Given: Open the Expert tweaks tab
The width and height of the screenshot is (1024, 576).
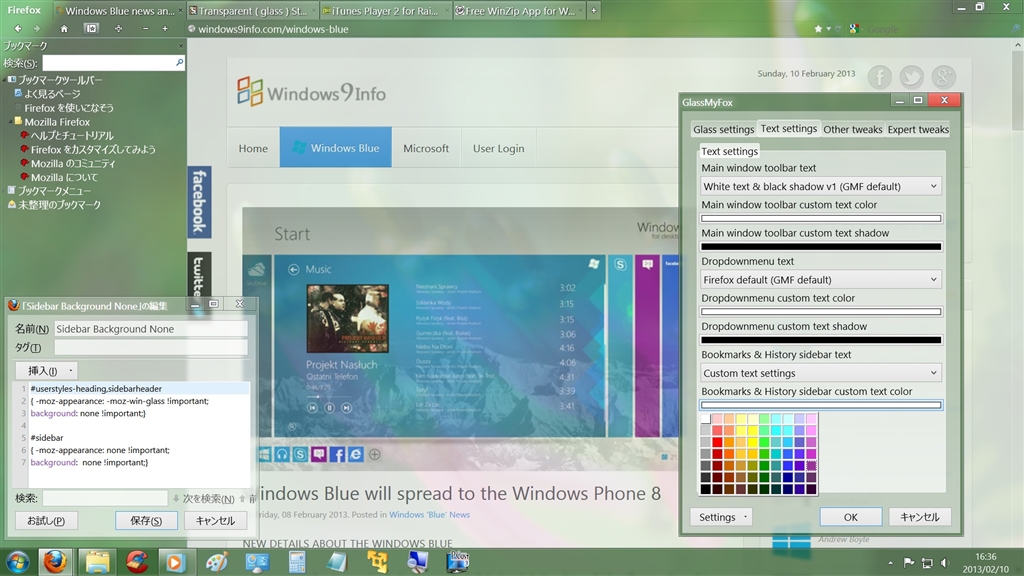Looking at the screenshot, I should point(918,129).
